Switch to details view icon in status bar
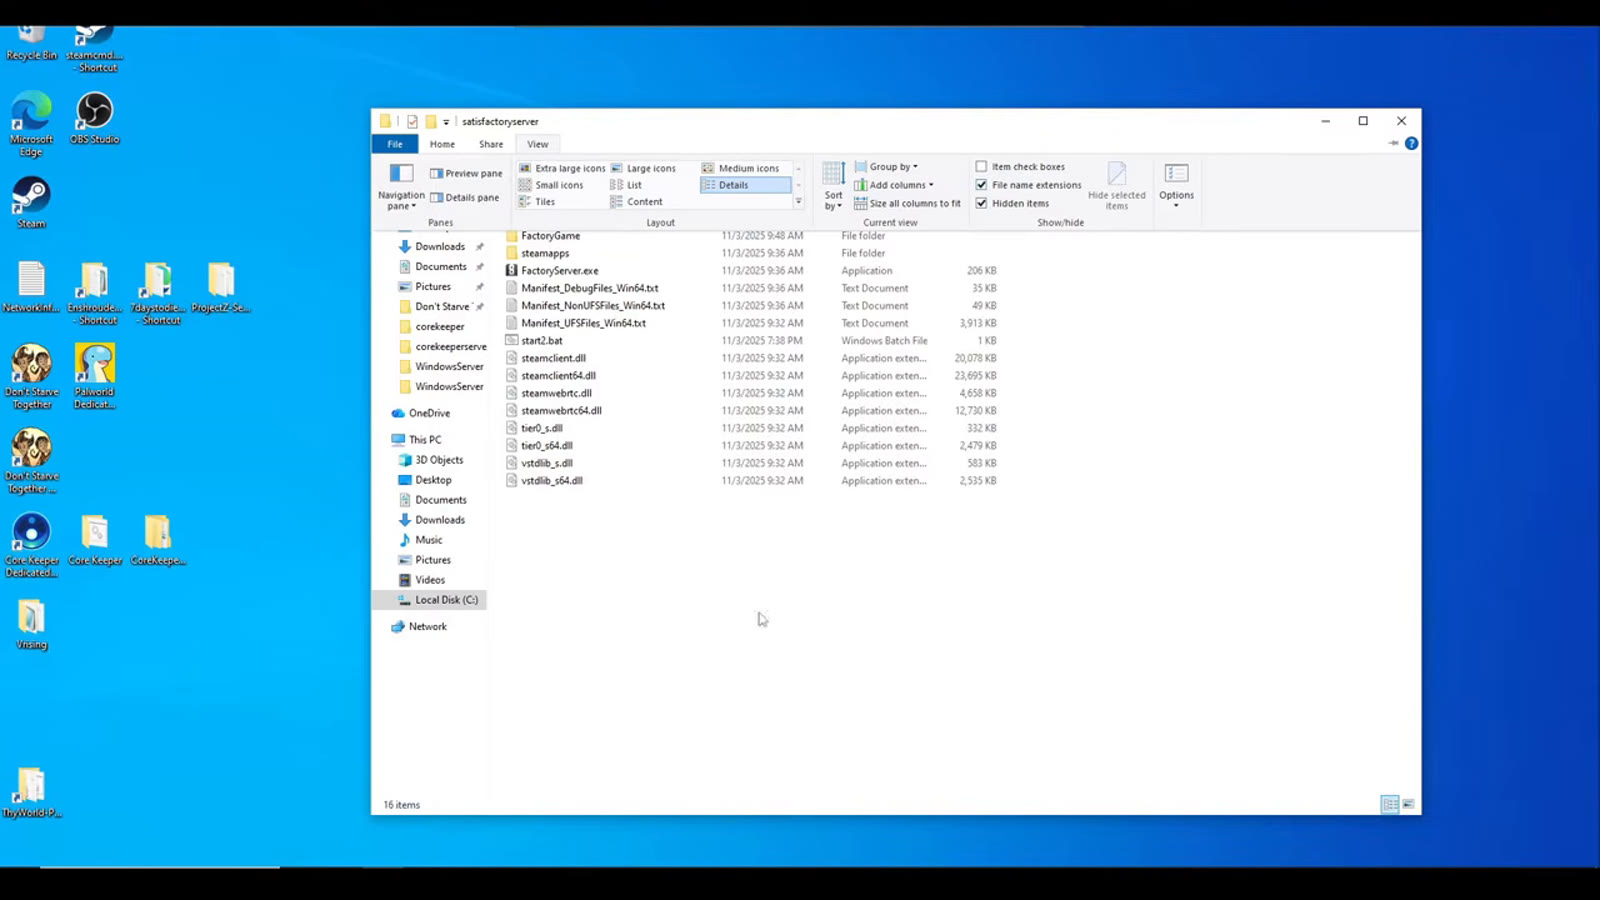This screenshot has height=900, width=1600. coord(1389,804)
